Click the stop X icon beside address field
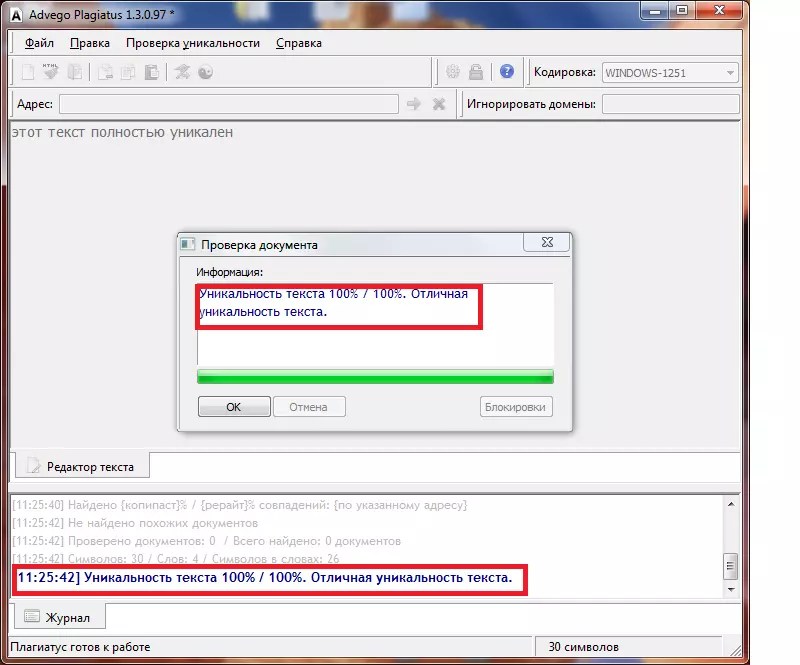Viewport: 800px width, 665px height. click(439, 104)
